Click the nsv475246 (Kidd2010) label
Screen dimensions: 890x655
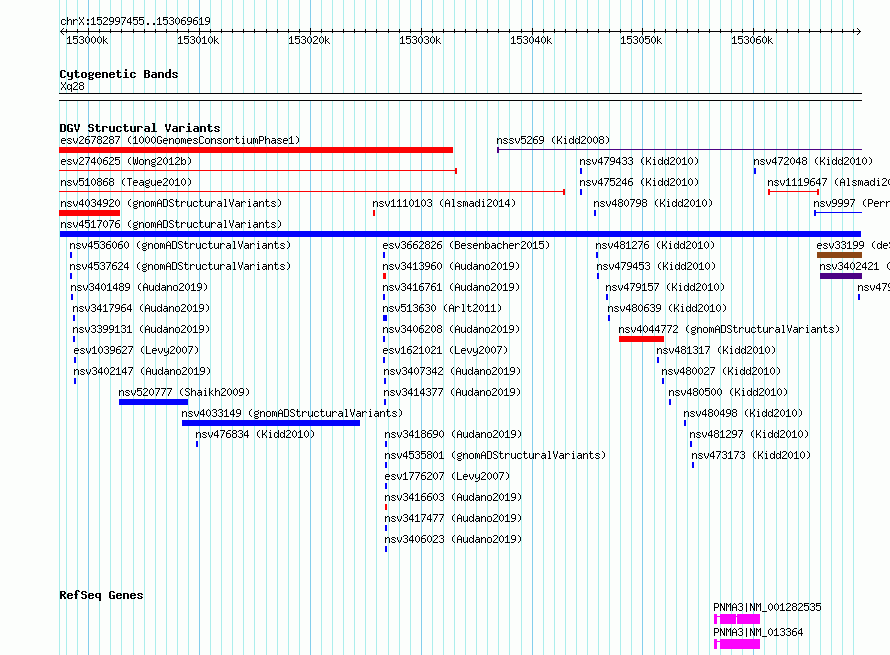[x=639, y=182]
